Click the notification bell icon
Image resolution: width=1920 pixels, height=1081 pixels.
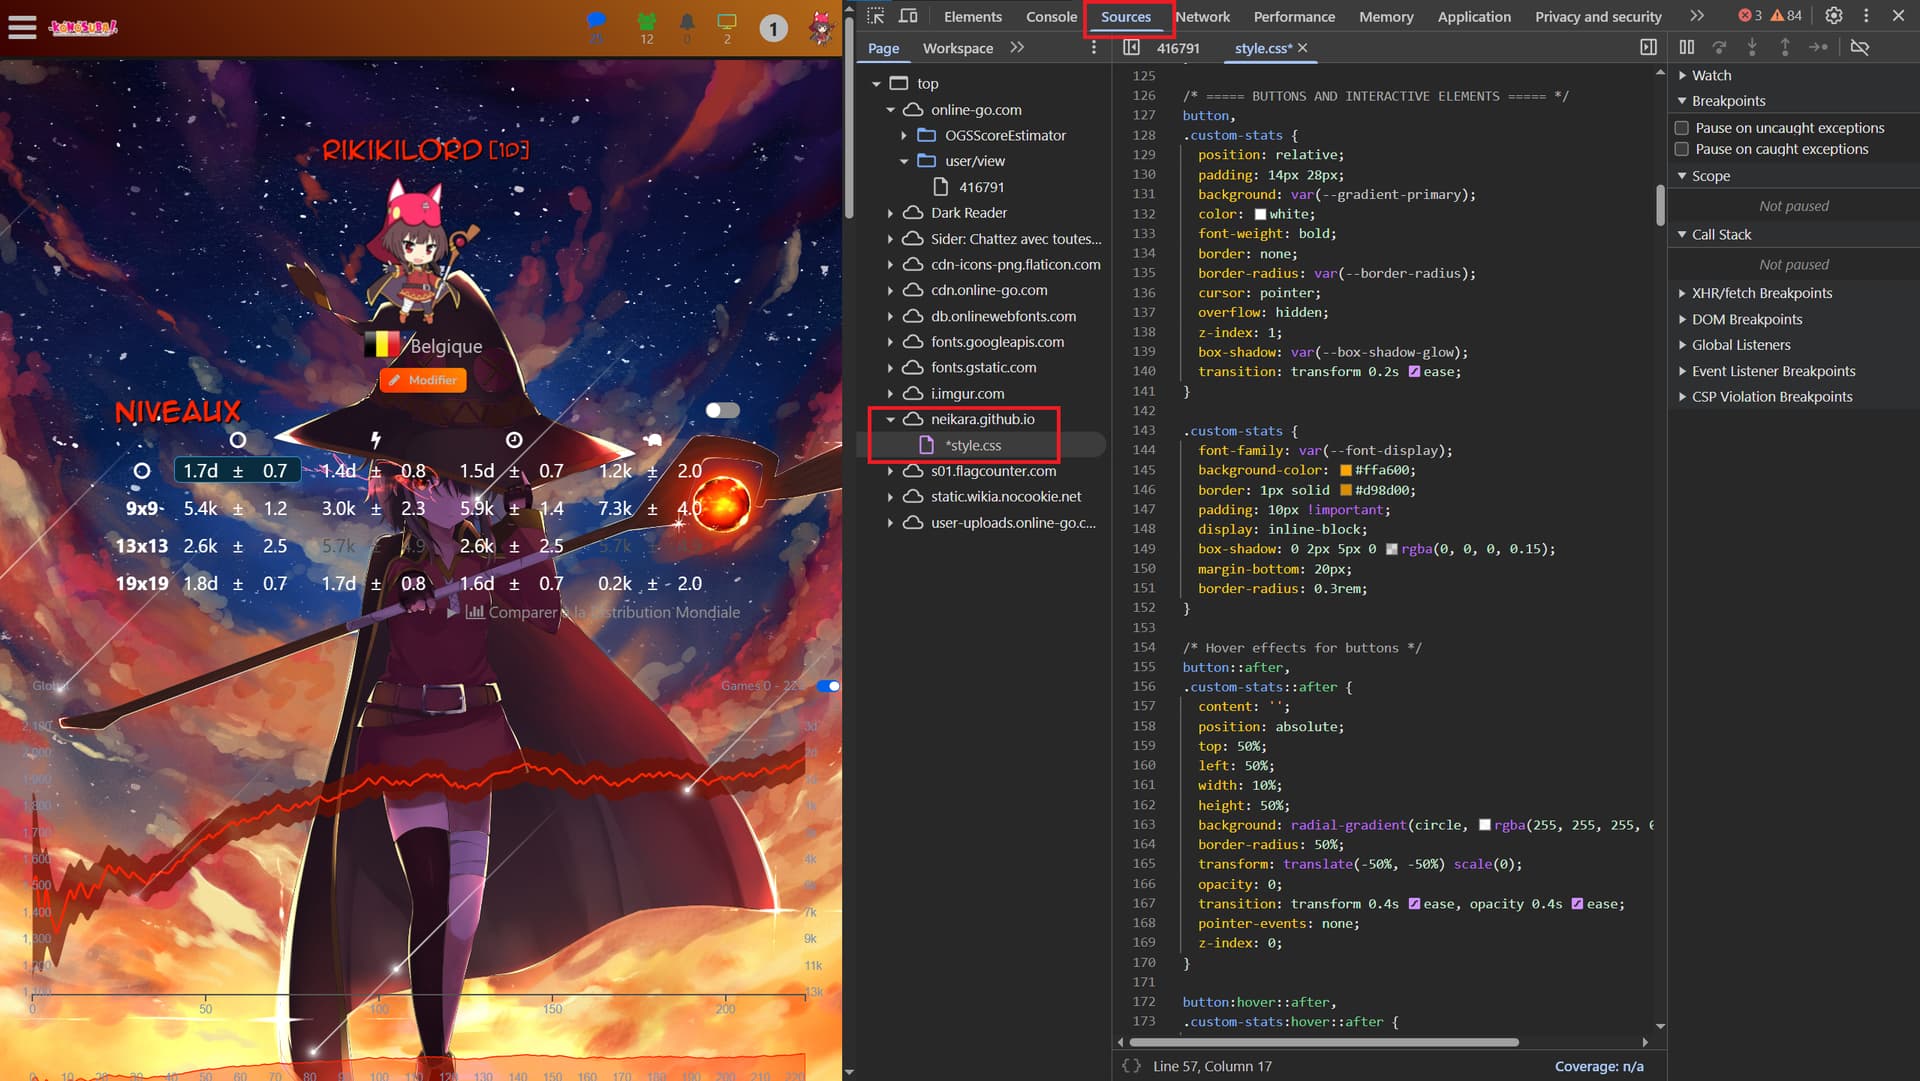[x=687, y=22]
